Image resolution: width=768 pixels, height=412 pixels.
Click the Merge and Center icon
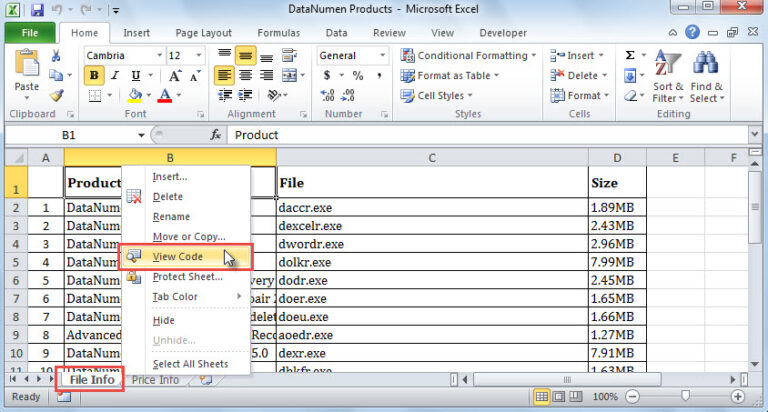tap(289, 75)
